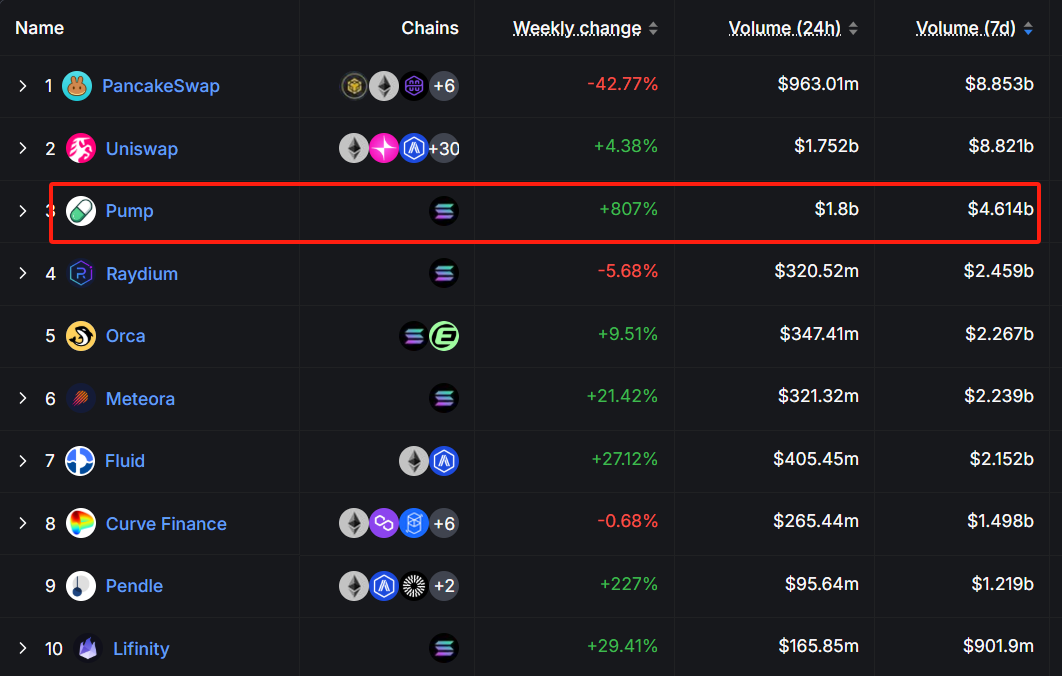Click the Fluid logo icon

coord(80,461)
